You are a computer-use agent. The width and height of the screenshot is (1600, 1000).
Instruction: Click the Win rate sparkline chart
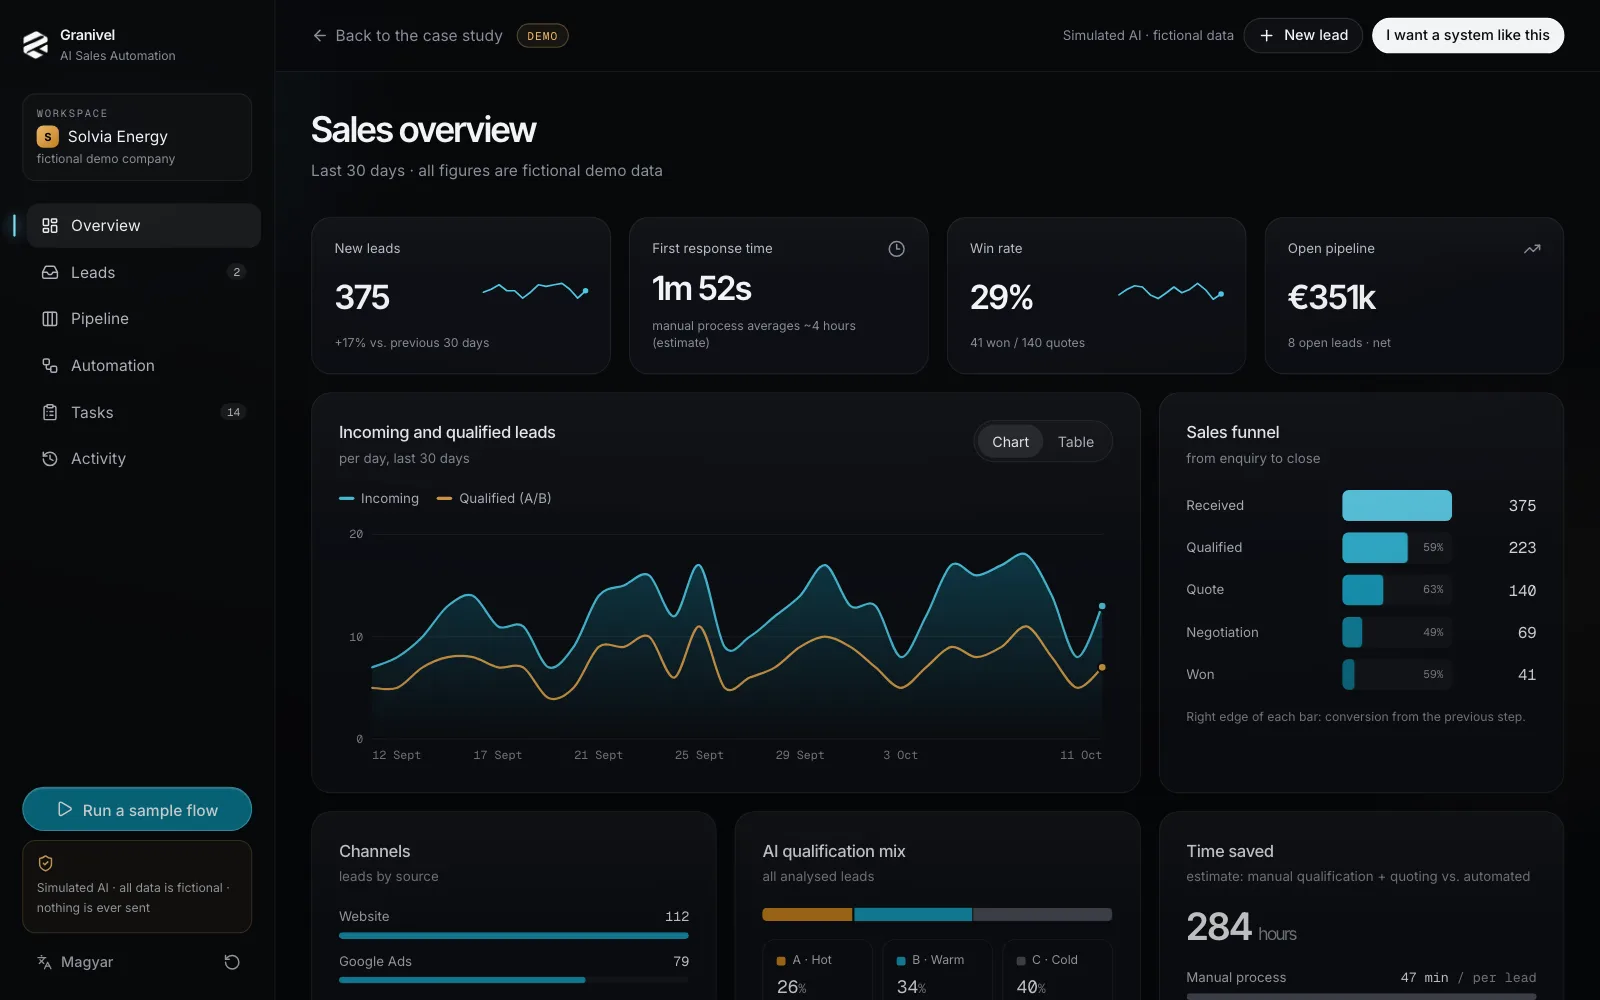click(x=1171, y=291)
